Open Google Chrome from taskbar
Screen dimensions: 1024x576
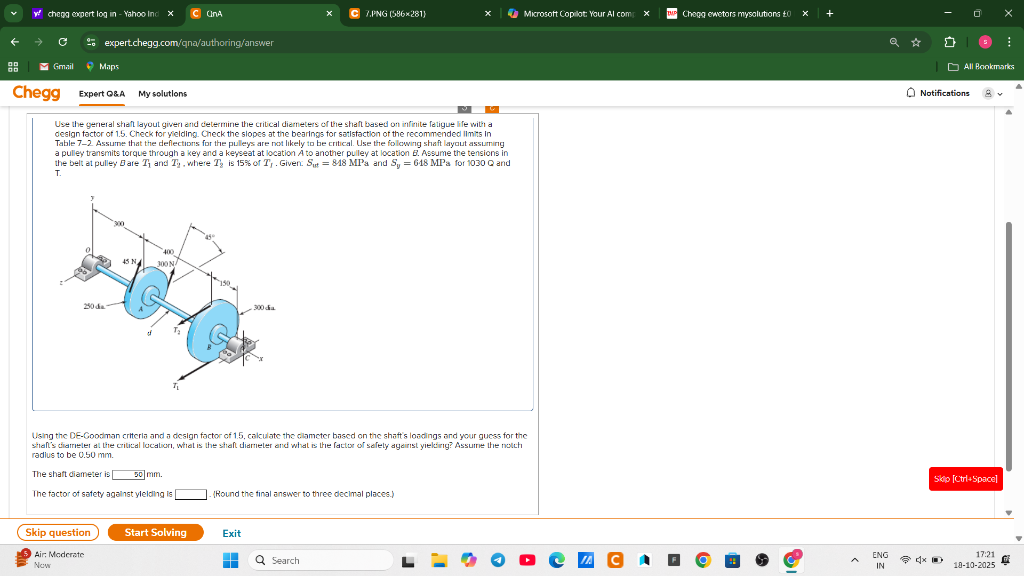[703, 560]
